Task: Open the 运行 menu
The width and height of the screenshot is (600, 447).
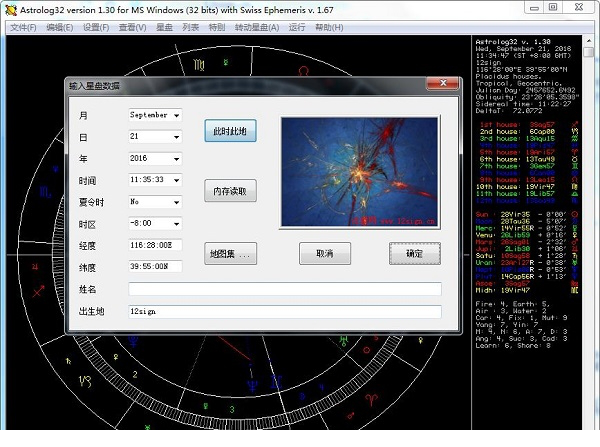Action: (297, 28)
